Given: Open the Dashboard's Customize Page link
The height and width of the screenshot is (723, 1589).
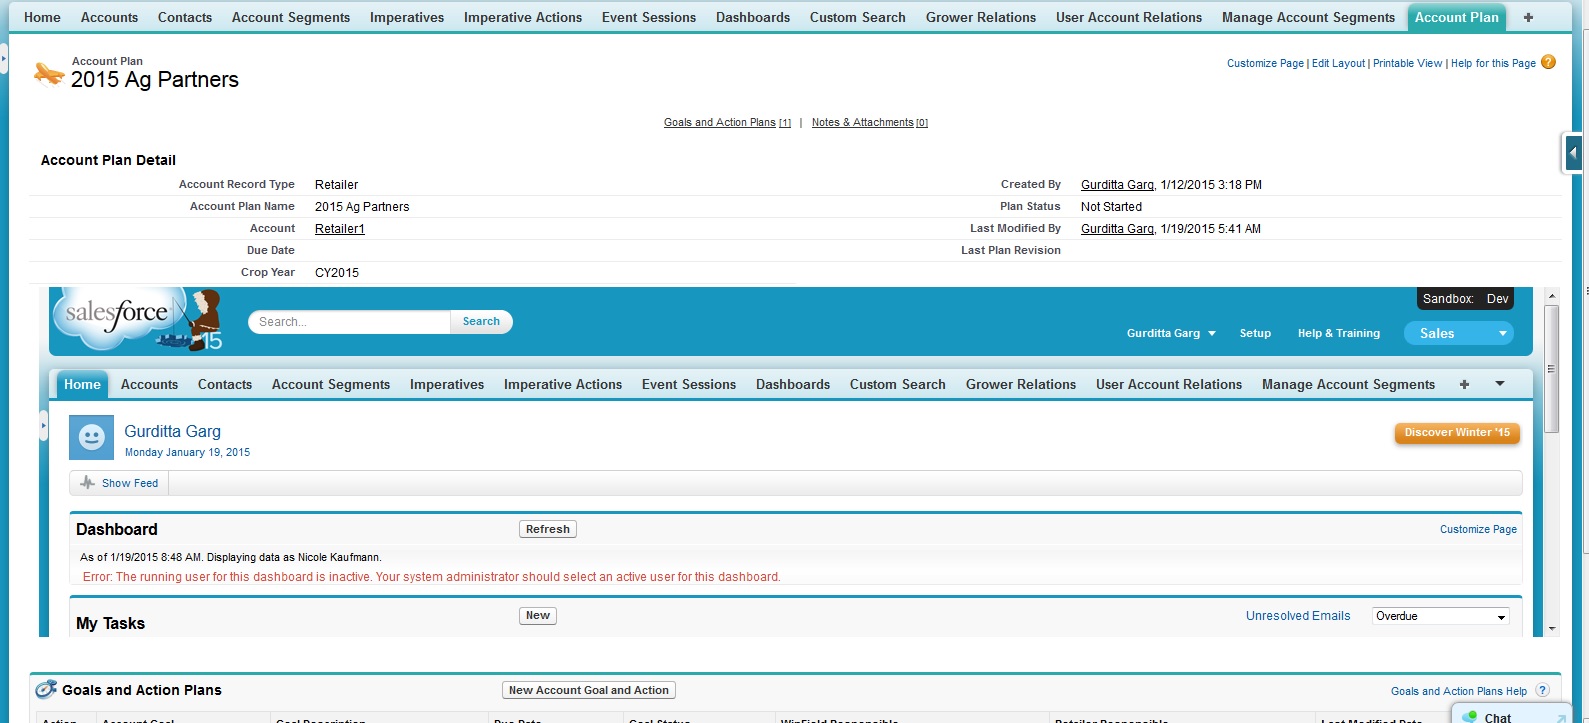Looking at the screenshot, I should [1478, 529].
